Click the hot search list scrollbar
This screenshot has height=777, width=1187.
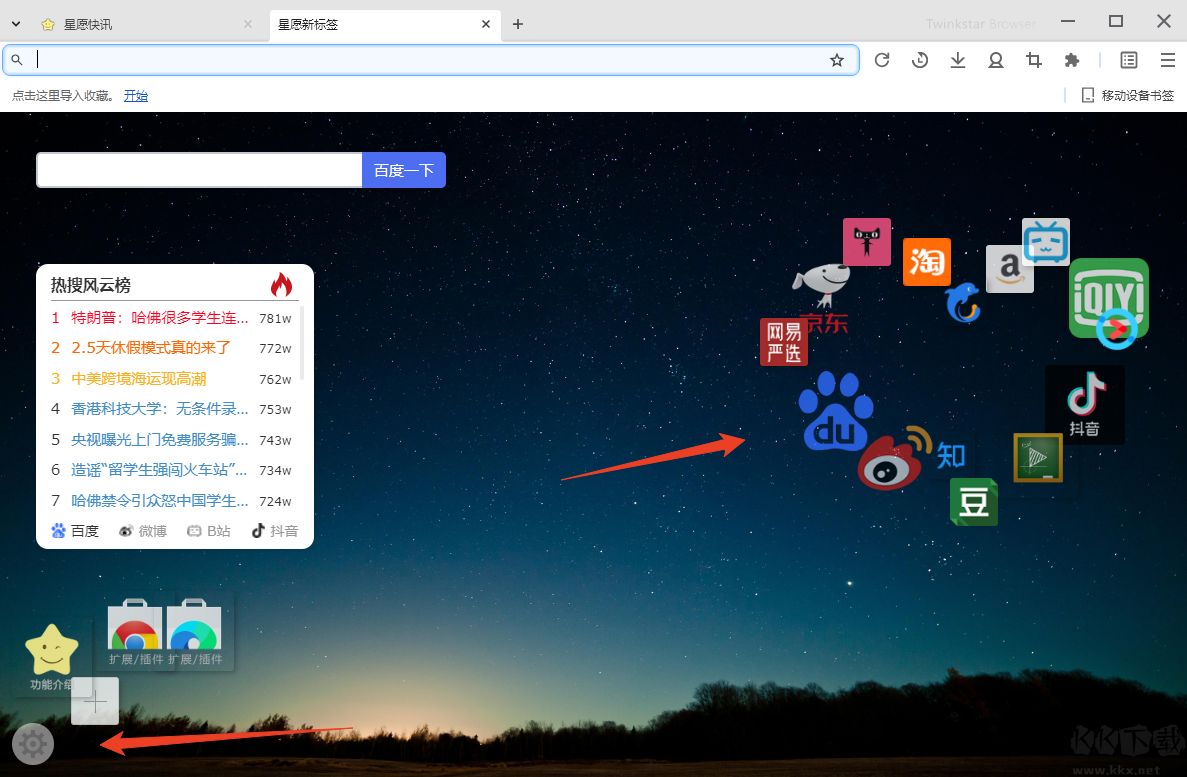pyautogui.click(x=302, y=342)
